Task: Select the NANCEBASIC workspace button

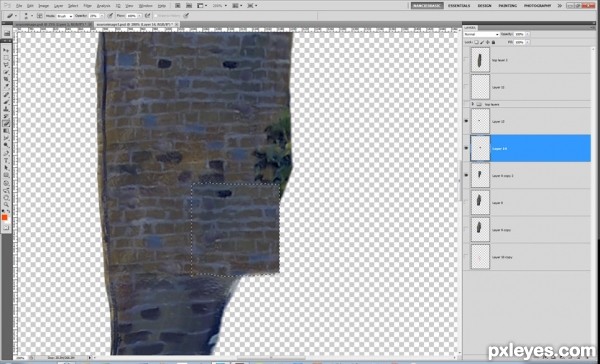Action: click(x=427, y=6)
